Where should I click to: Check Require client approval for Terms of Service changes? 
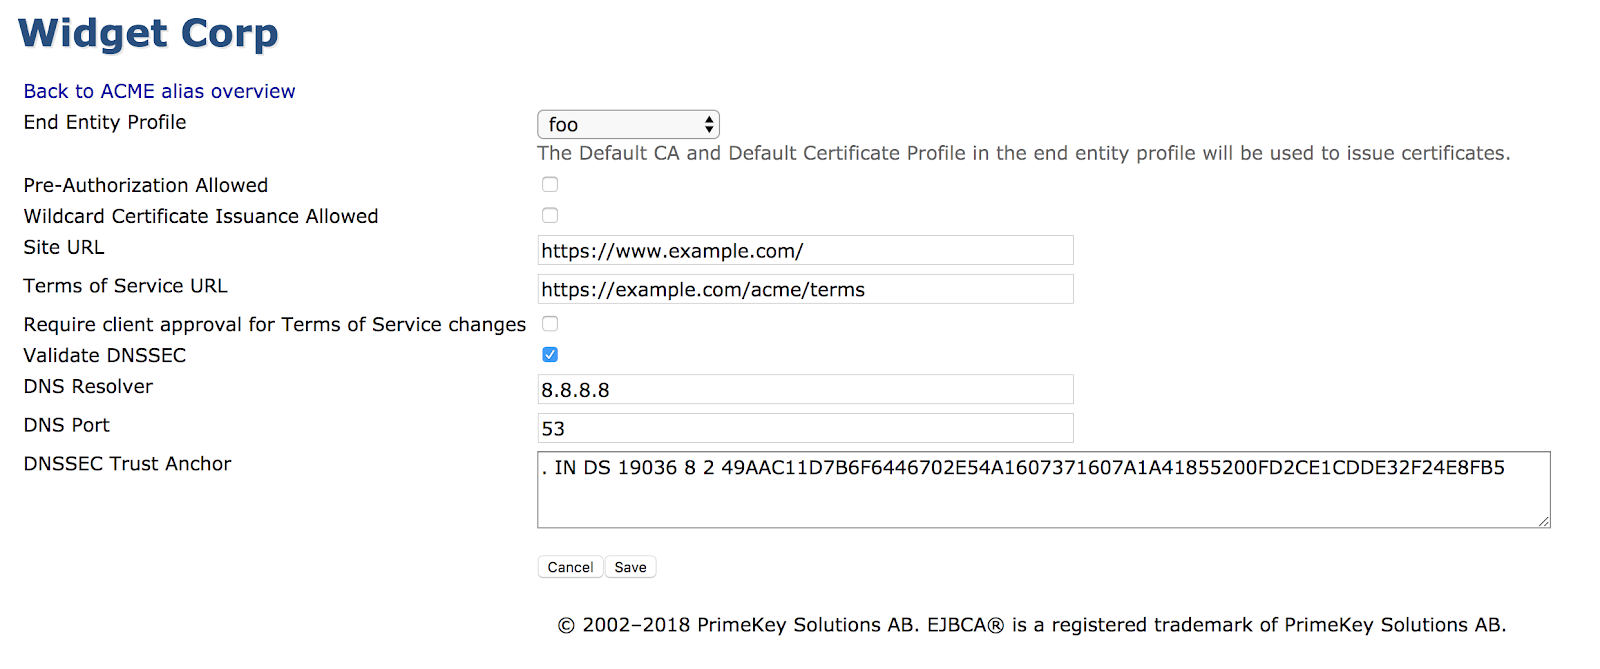click(549, 323)
